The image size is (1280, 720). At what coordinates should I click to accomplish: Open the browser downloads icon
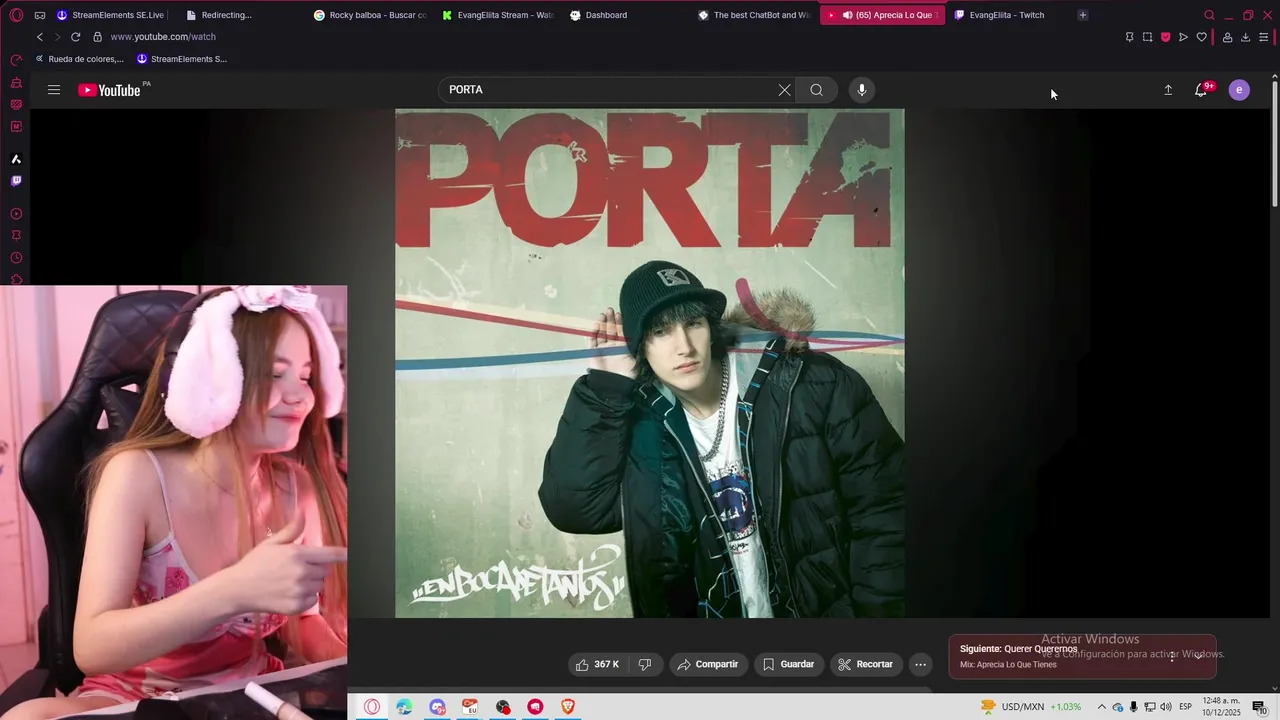1245,37
